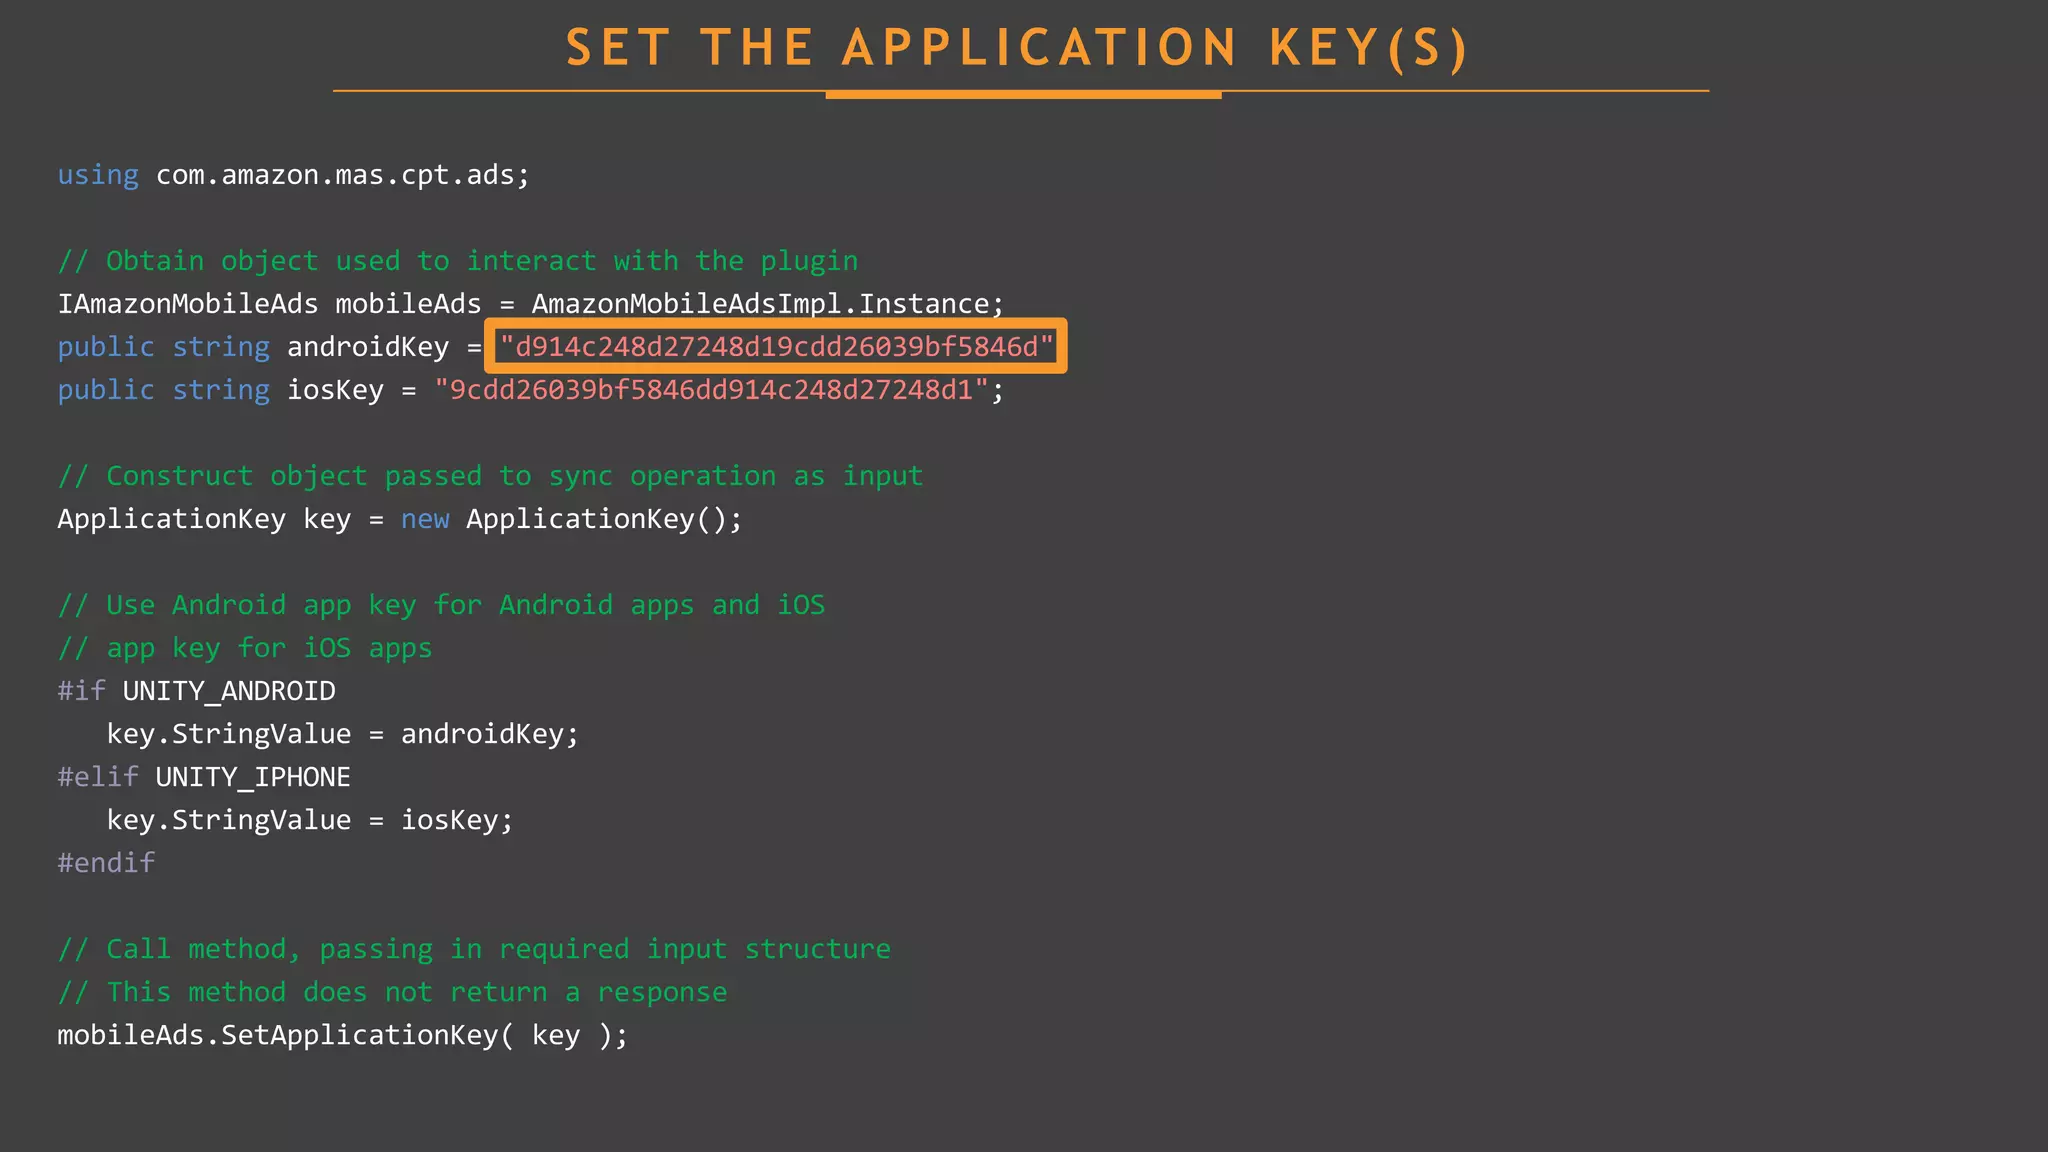
Task: Click the comment "// app key for iOS apps"
Action: [245, 648]
